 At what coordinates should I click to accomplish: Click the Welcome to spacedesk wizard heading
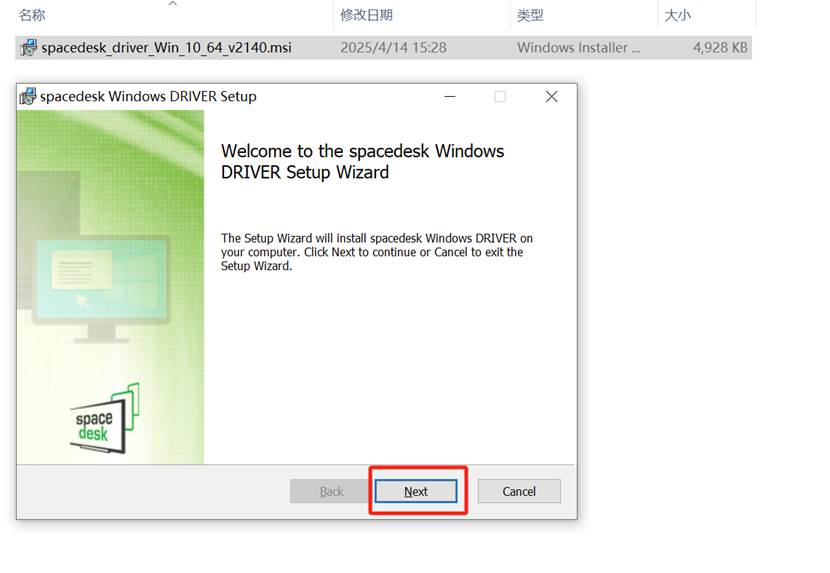coord(363,162)
